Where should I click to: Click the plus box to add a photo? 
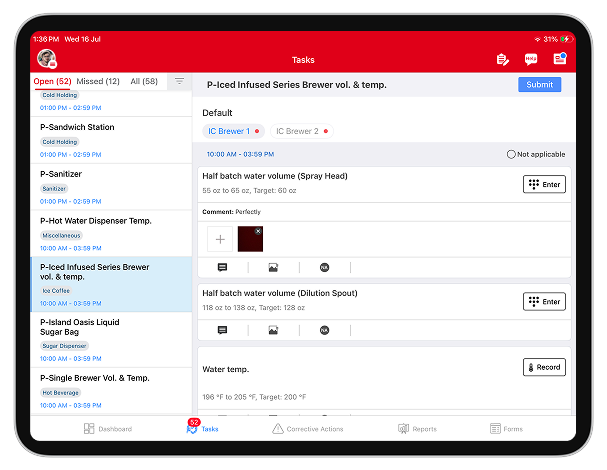[220, 239]
